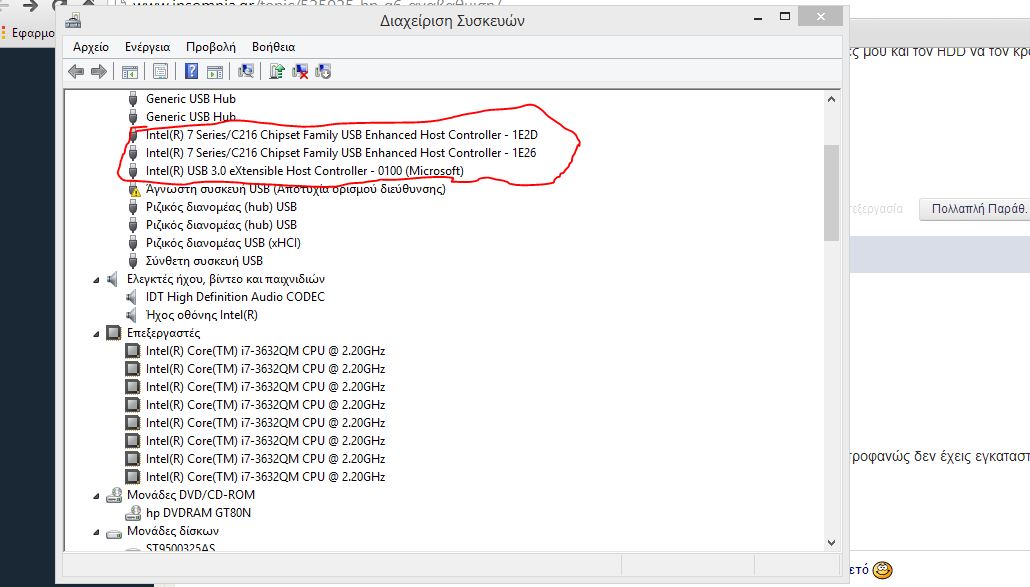
Task: Select the last Intel(R) Core(TM) i7-3632QM CPU entry
Action: [265, 477]
